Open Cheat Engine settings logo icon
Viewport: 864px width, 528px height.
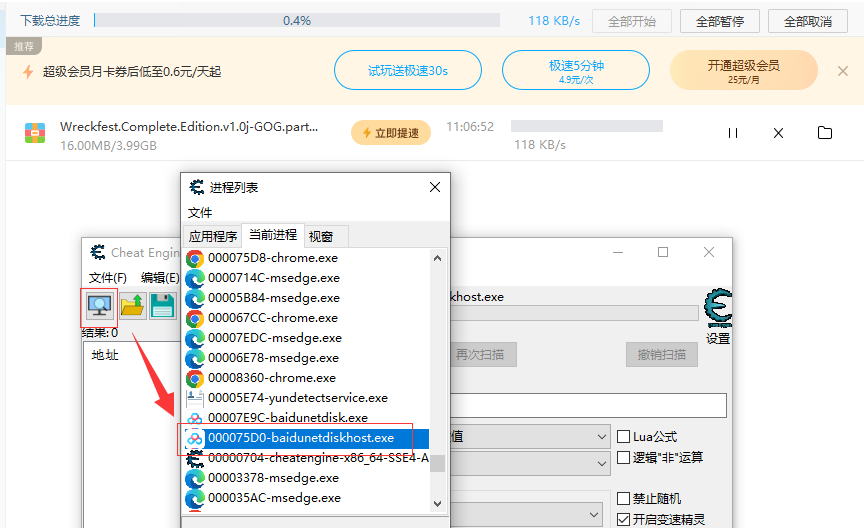point(719,308)
